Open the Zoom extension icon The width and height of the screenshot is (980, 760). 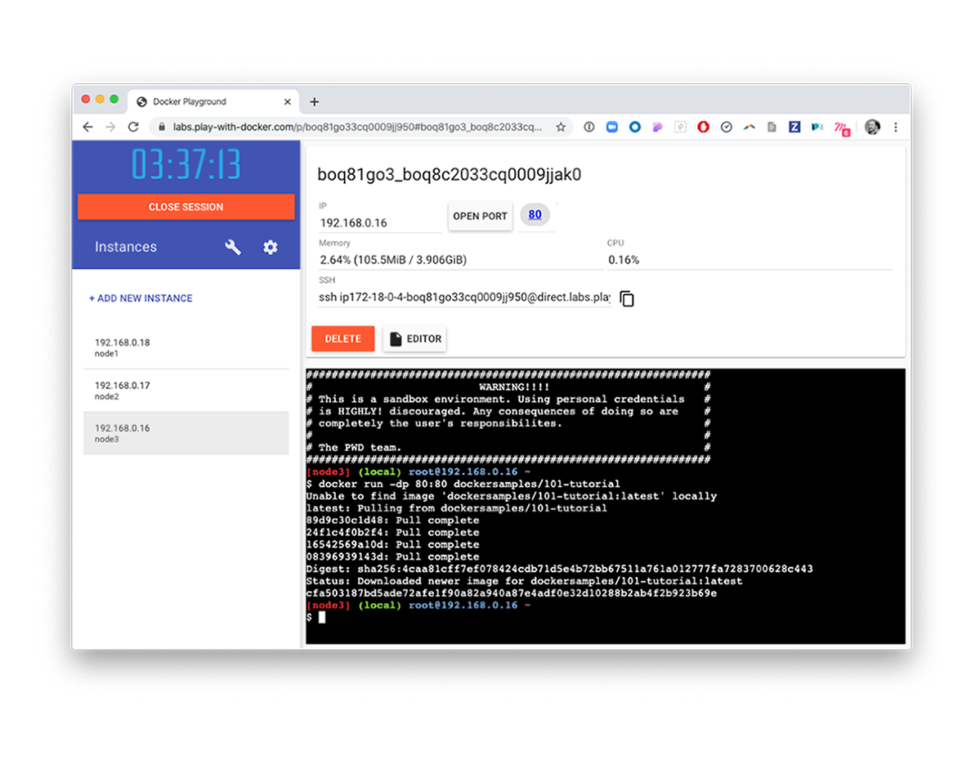611,127
